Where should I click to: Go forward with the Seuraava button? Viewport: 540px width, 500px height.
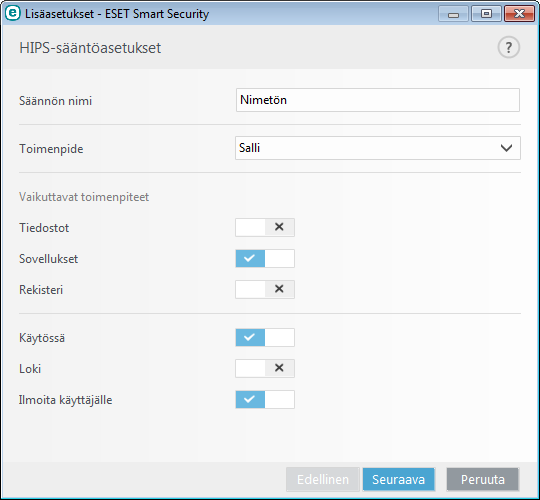[x=398, y=479]
